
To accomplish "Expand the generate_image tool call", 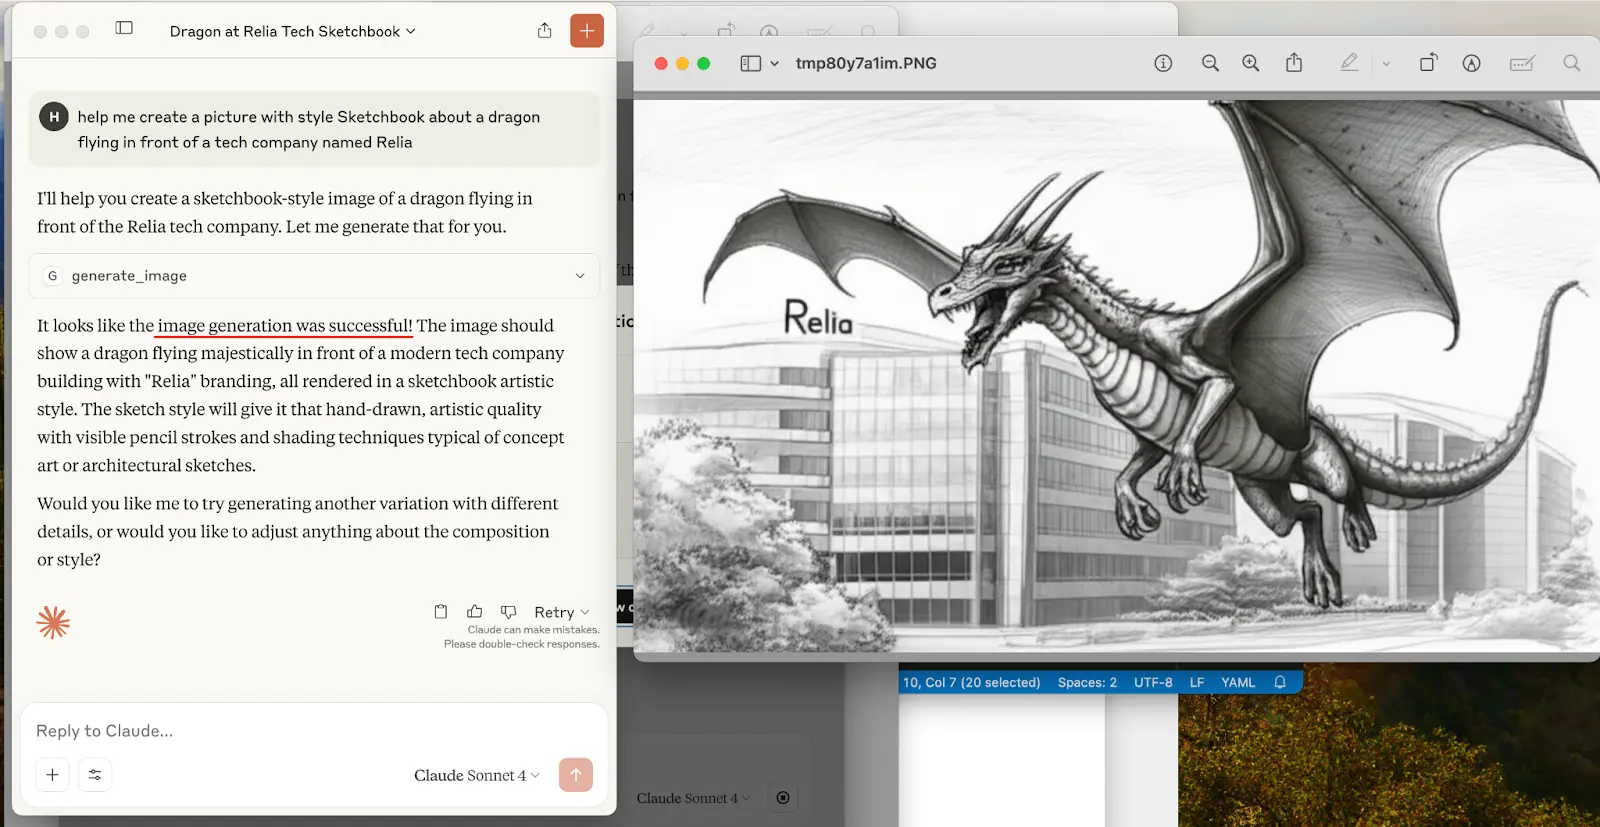I will pos(314,276).
